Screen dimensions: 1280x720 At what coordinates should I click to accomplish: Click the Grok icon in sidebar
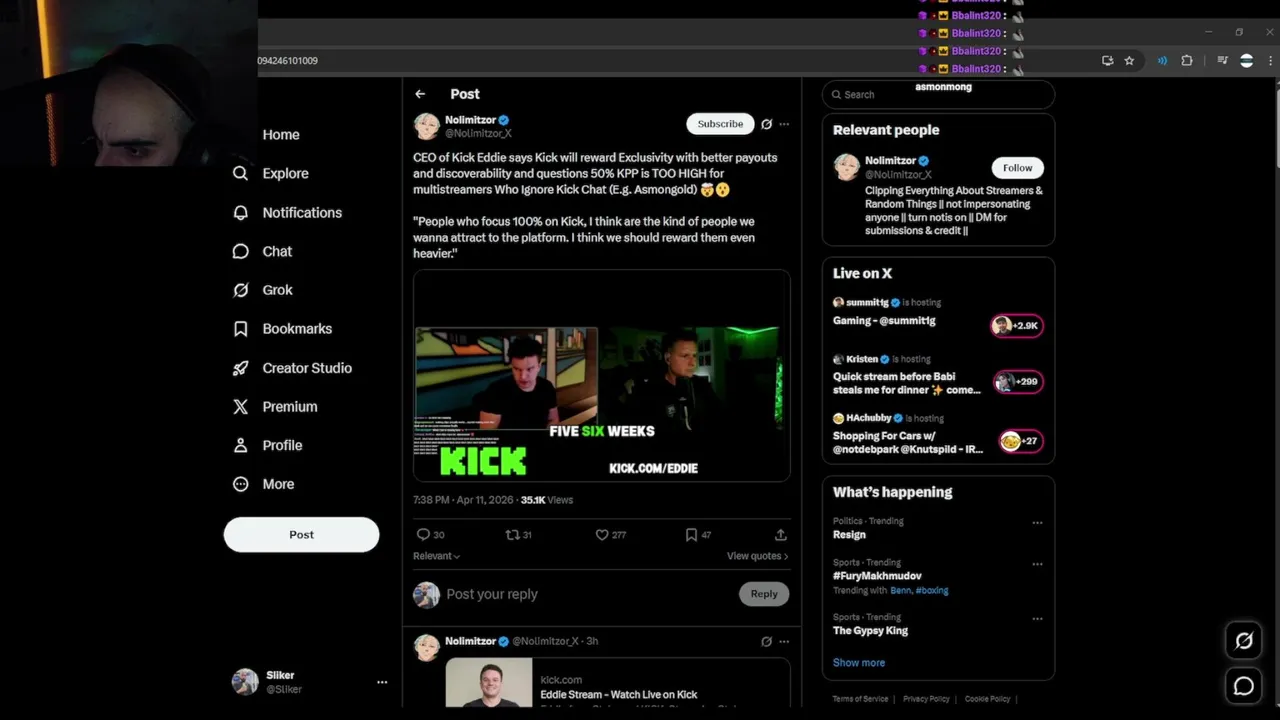(240, 290)
